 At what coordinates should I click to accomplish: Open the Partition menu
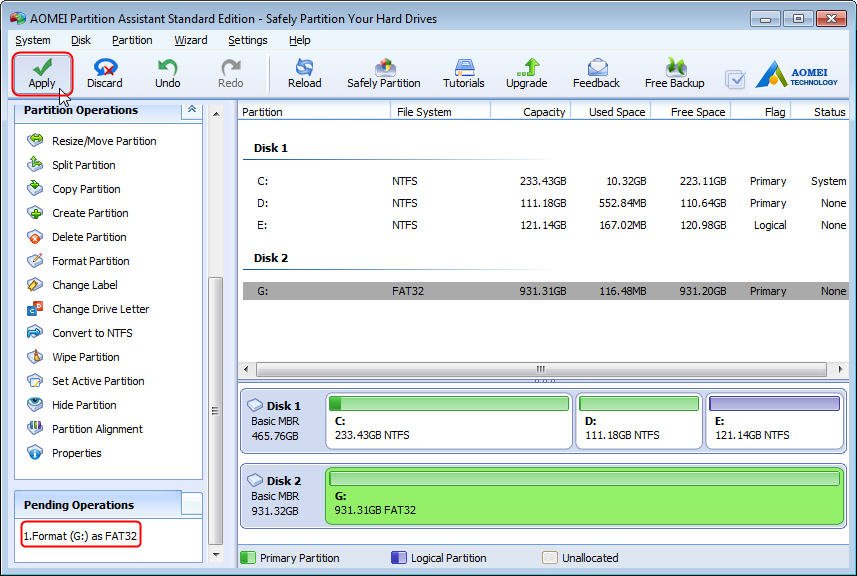point(132,40)
